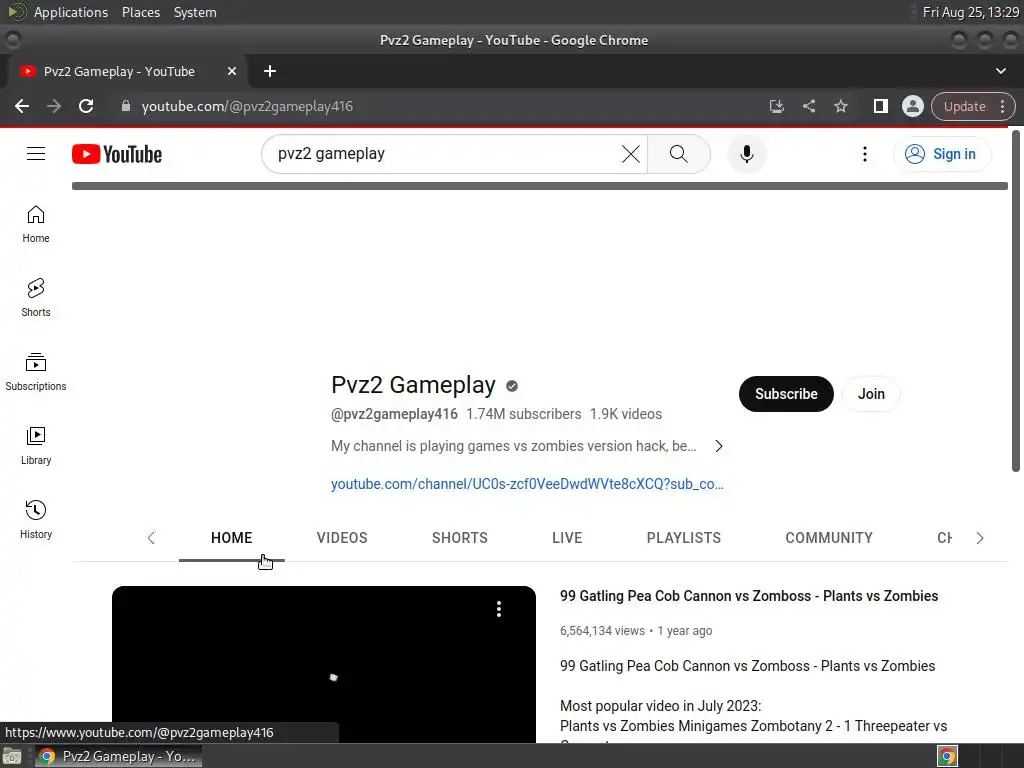Click the YouTube logo
The image size is (1024, 768).
click(117, 154)
